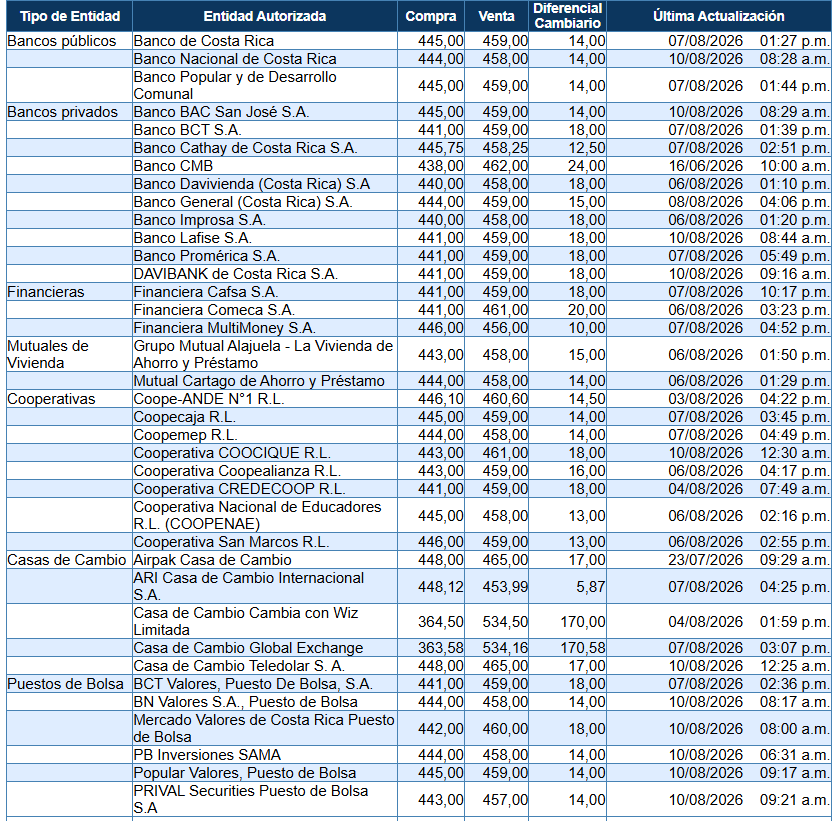Click DAVIBANK de Costa Rica S.A.
Screen dimensions: 837x821
click(236, 274)
